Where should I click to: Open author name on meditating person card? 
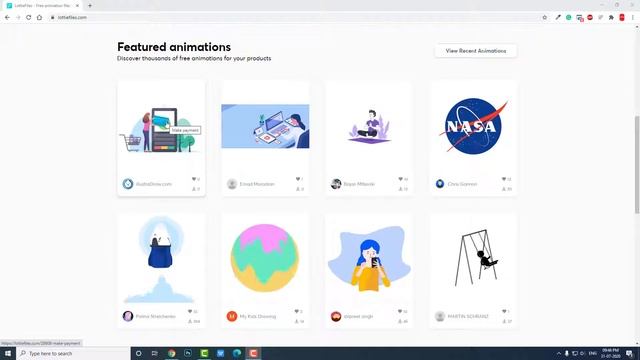[x=359, y=184]
